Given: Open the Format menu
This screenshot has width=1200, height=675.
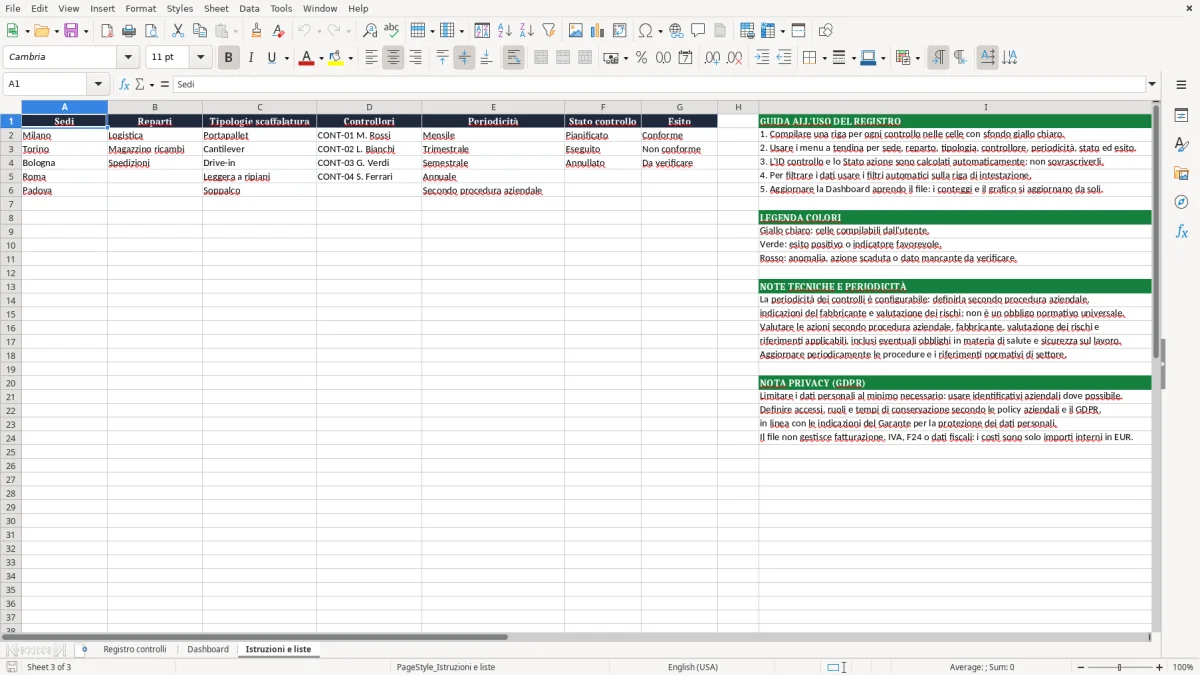Looking at the screenshot, I should [141, 8].
